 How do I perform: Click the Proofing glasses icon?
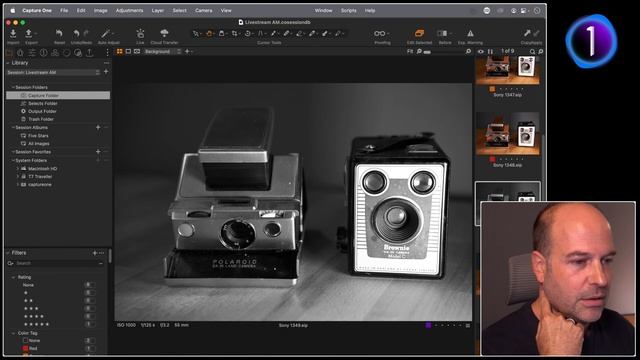coord(380,33)
